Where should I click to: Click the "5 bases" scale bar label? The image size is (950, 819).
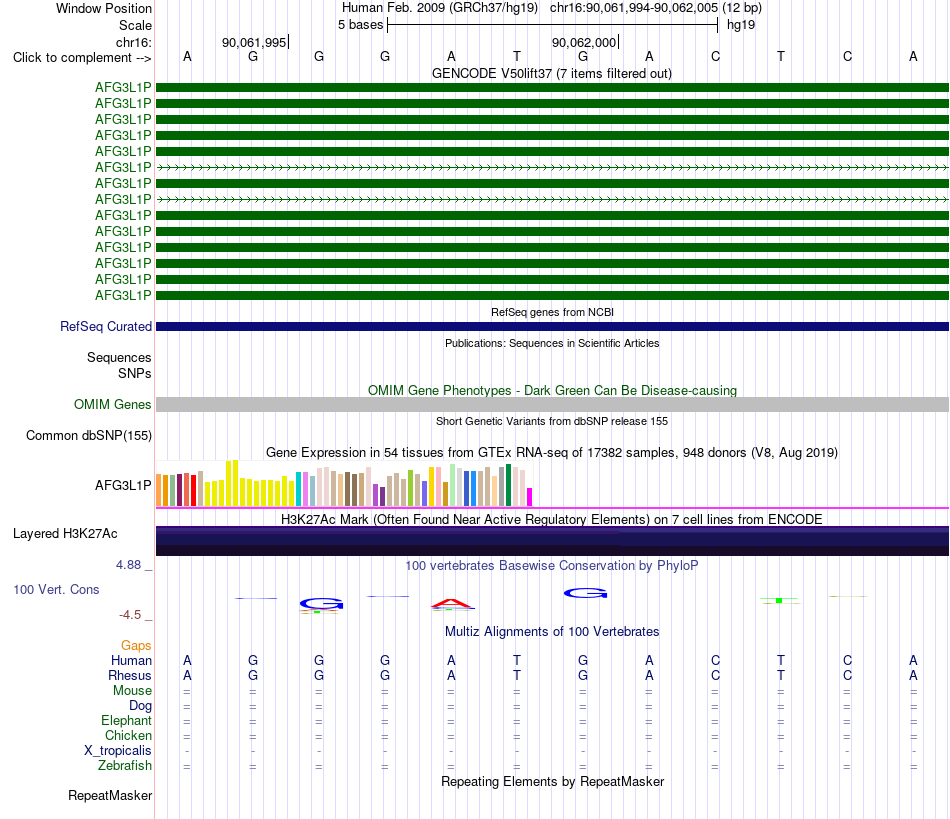(360, 25)
